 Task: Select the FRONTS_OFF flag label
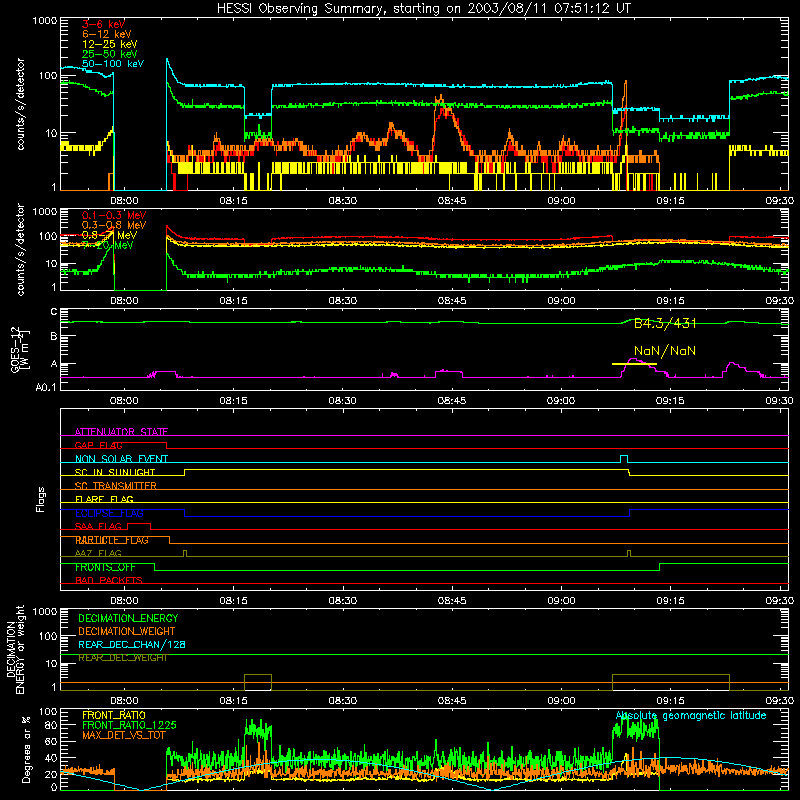(x=105, y=567)
